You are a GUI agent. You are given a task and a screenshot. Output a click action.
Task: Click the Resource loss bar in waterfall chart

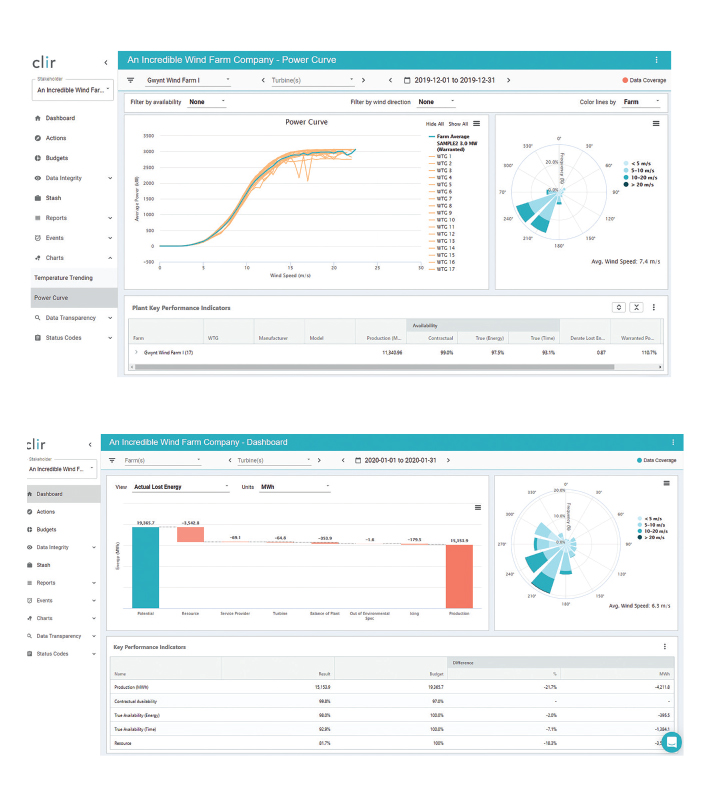pyautogui.click(x=190, y=534)
